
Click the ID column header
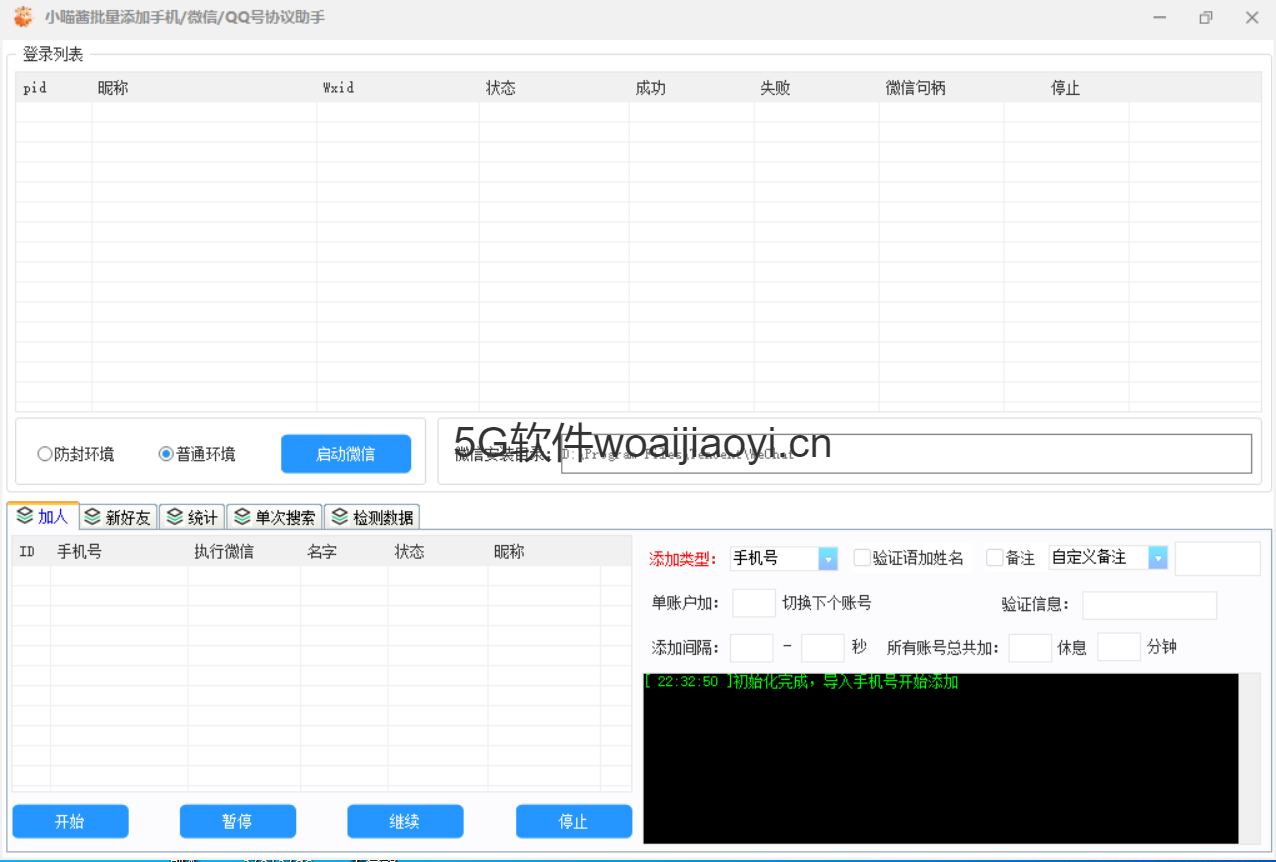tap(31, 552)
